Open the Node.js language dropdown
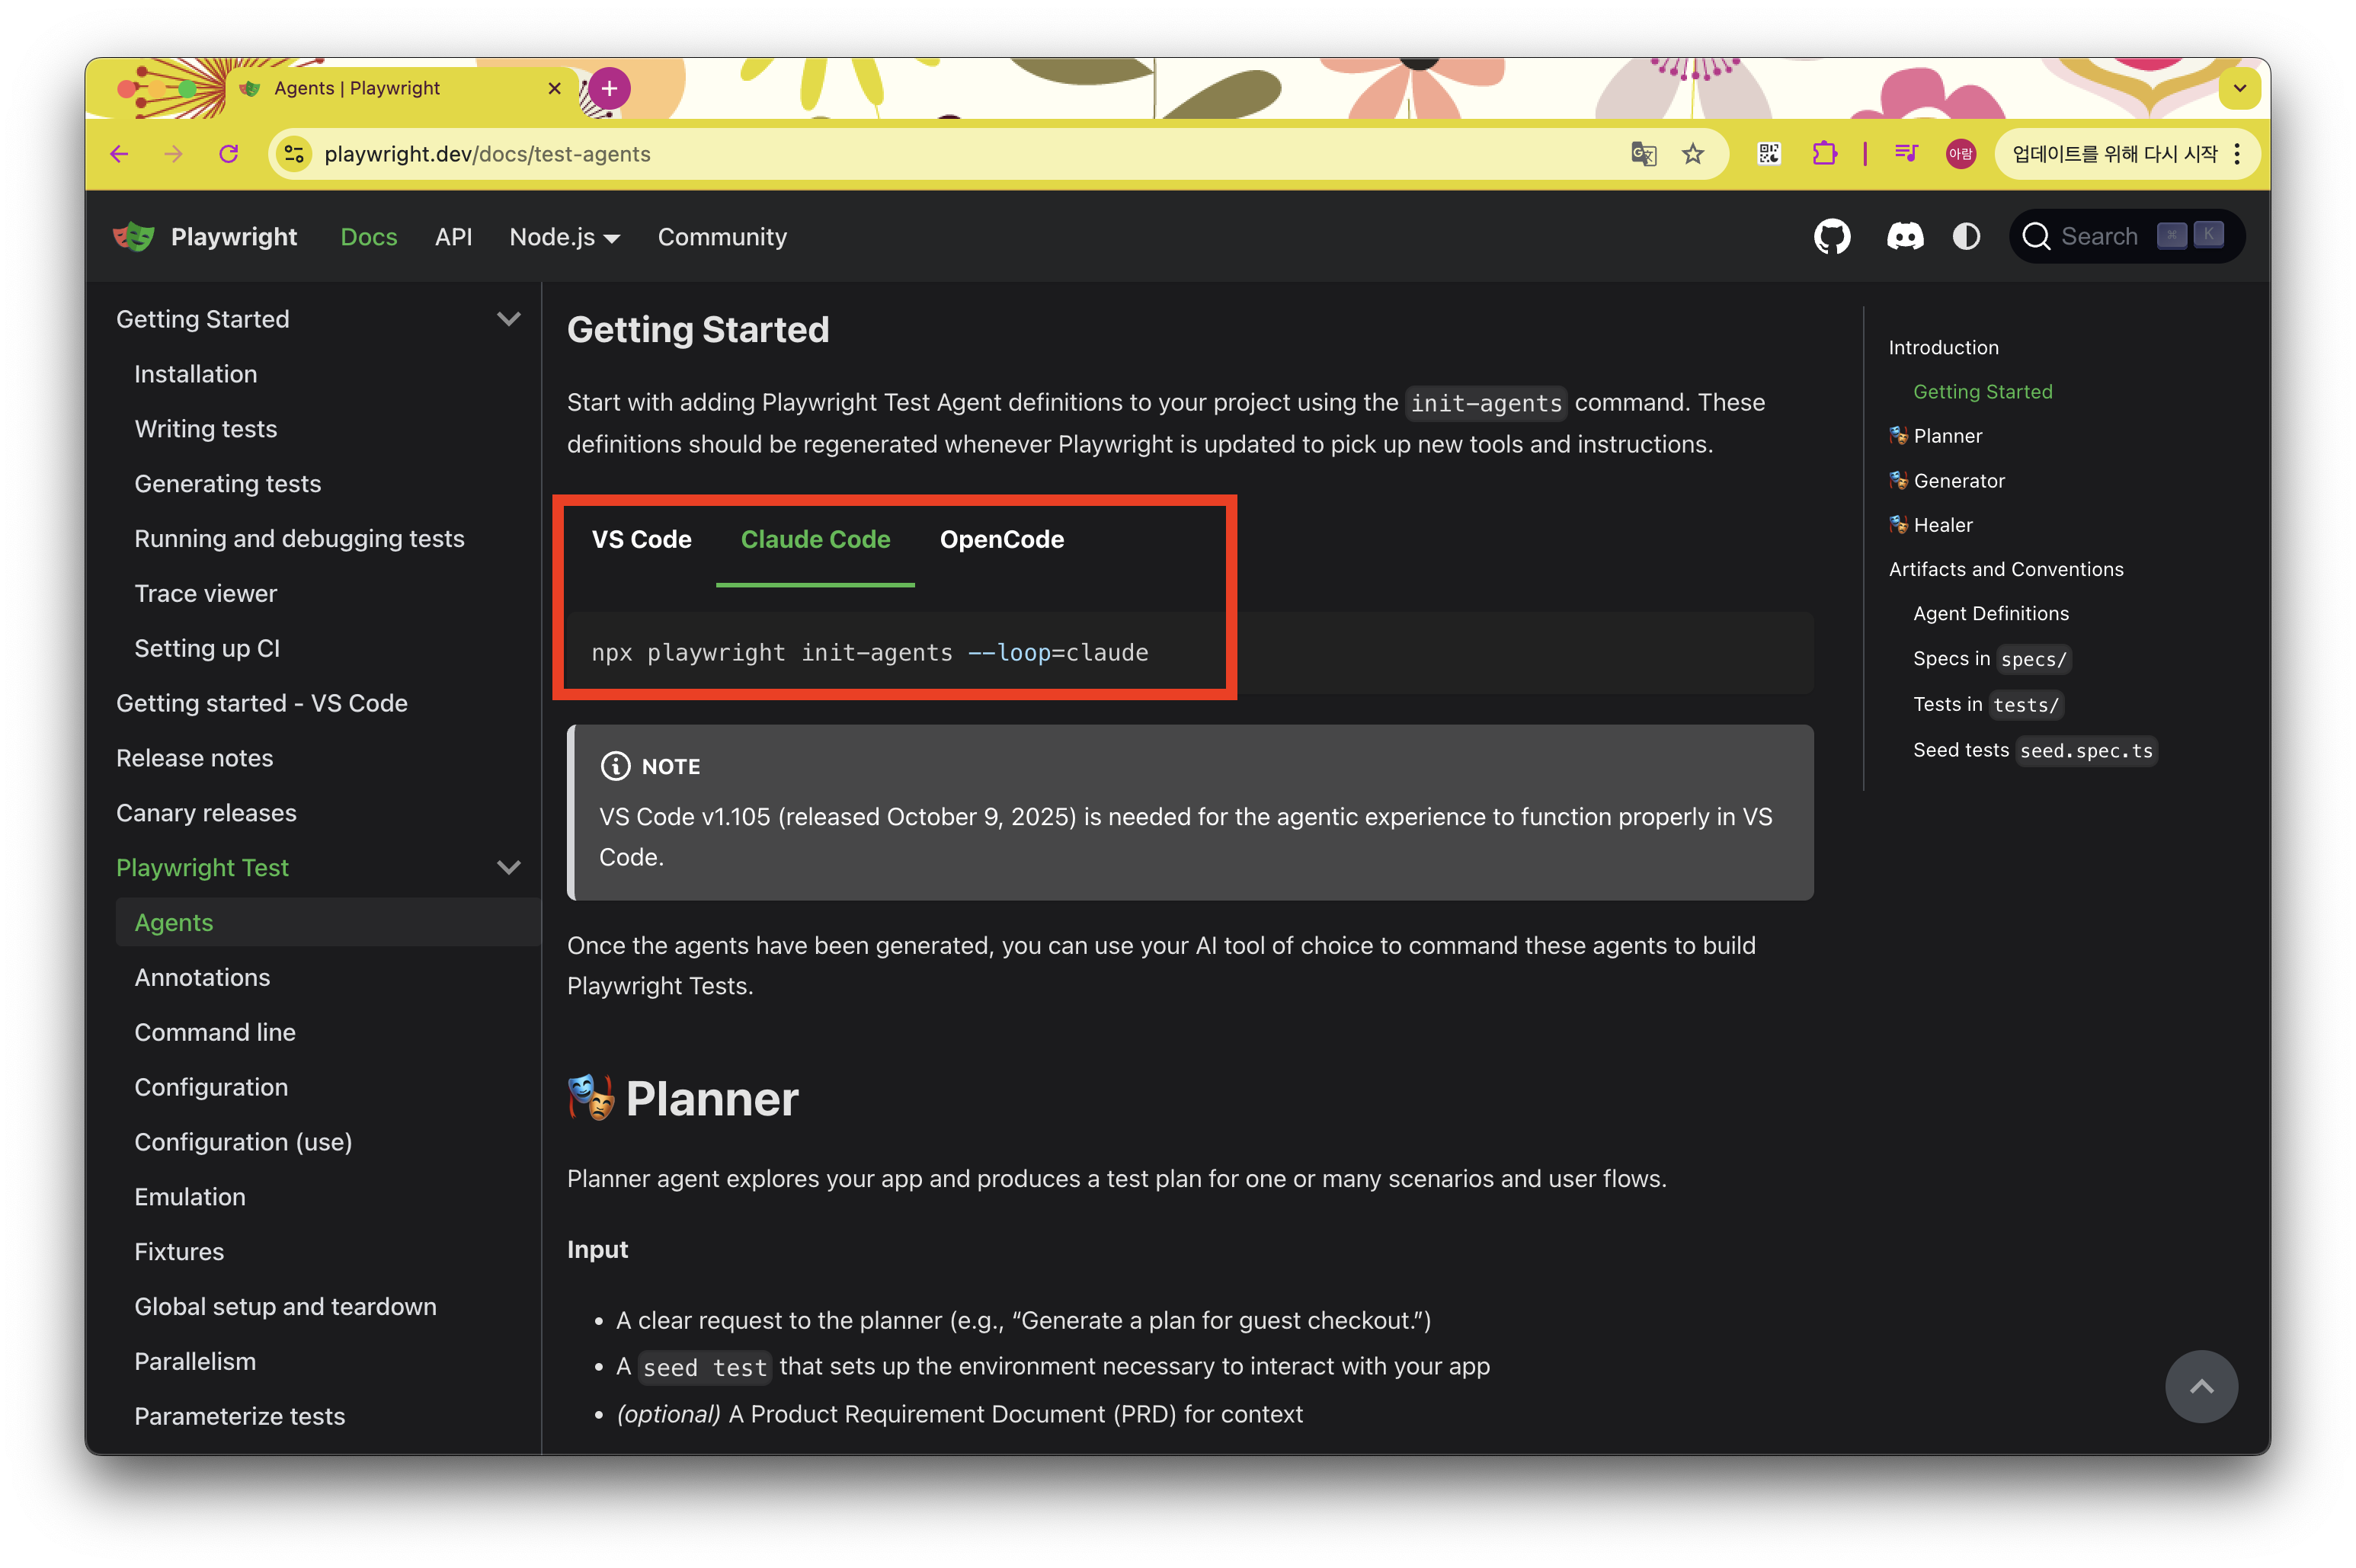 (564, 237)
